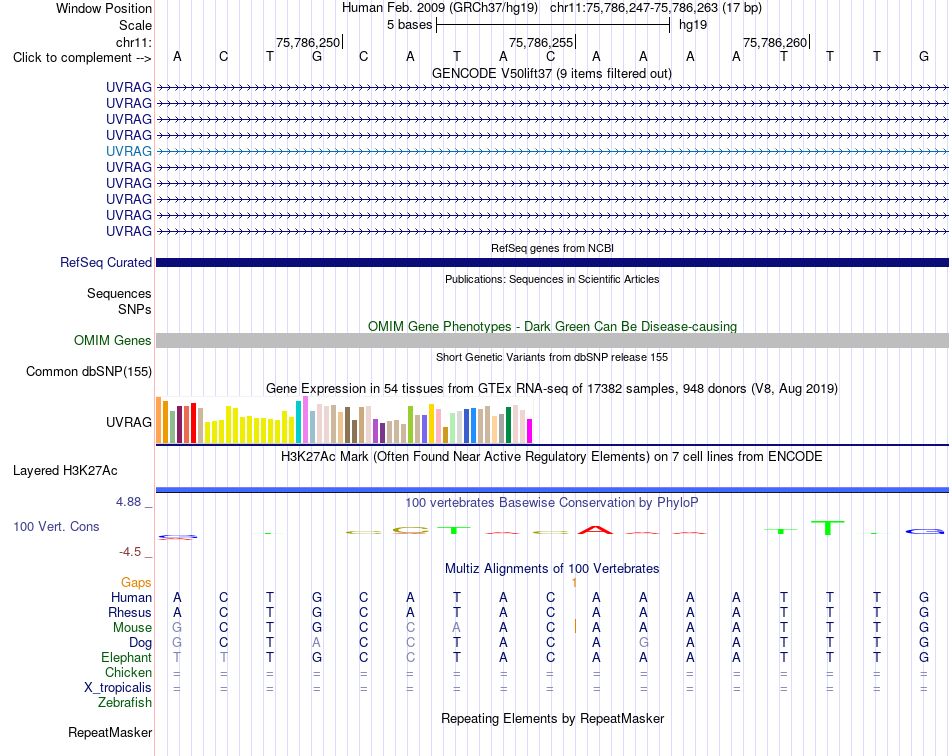Open the RefSeq Curated track label

(105, 262)
